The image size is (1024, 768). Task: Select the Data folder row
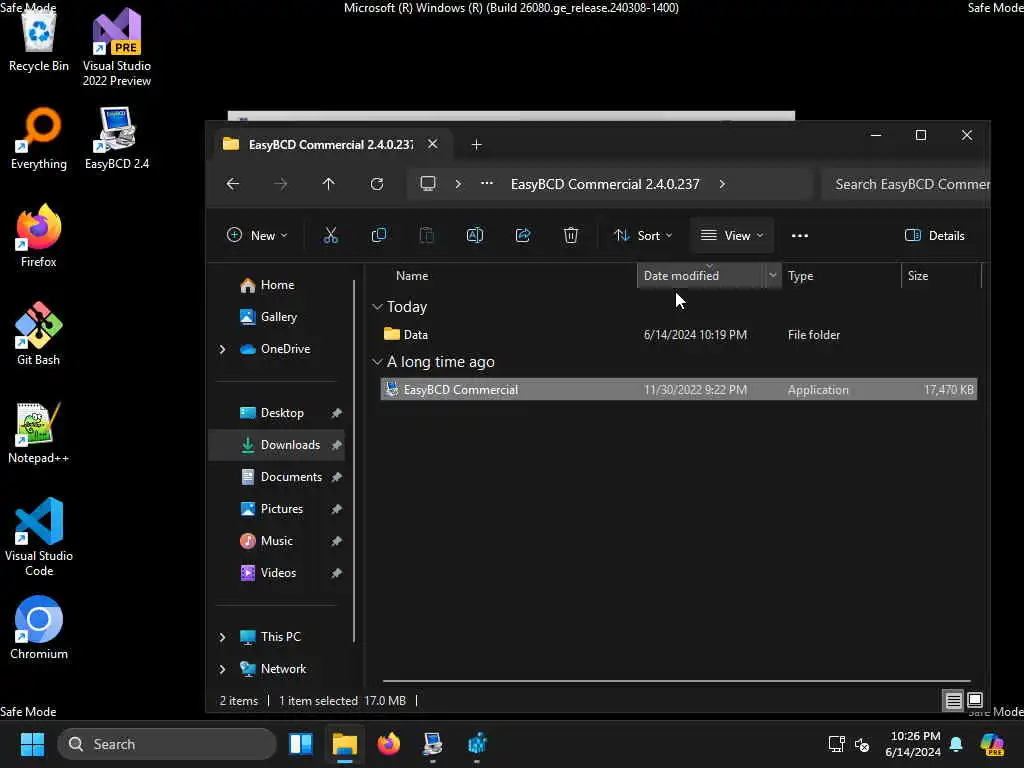679,334
